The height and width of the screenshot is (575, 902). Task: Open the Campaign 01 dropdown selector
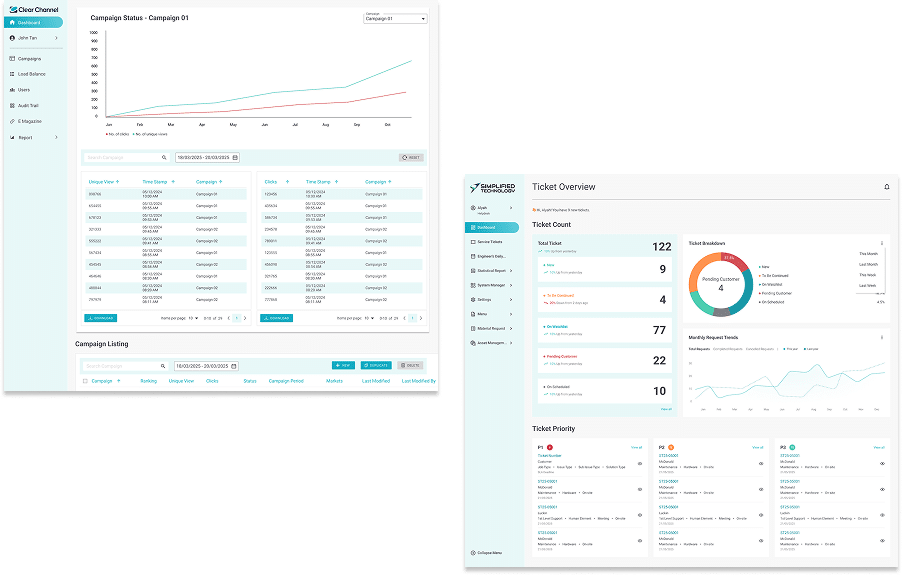coord(395,19)
